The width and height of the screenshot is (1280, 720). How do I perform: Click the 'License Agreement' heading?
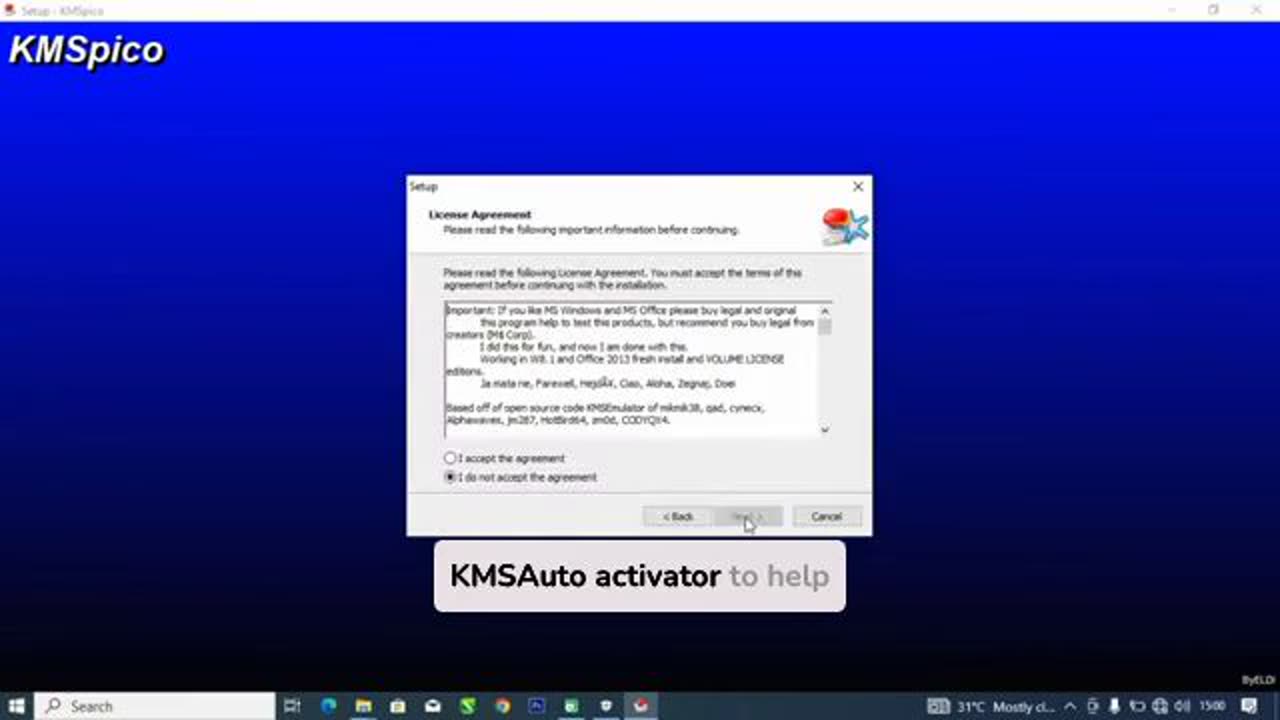480,215
